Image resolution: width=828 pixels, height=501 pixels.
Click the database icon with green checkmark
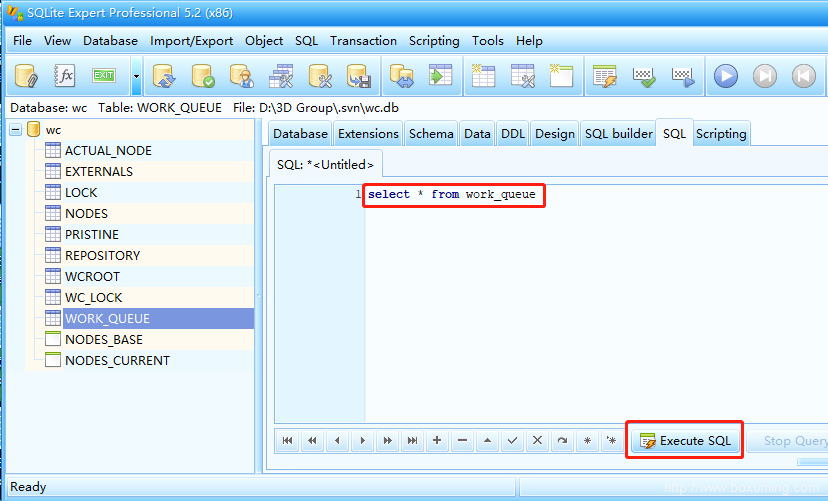tap(203, 76)
